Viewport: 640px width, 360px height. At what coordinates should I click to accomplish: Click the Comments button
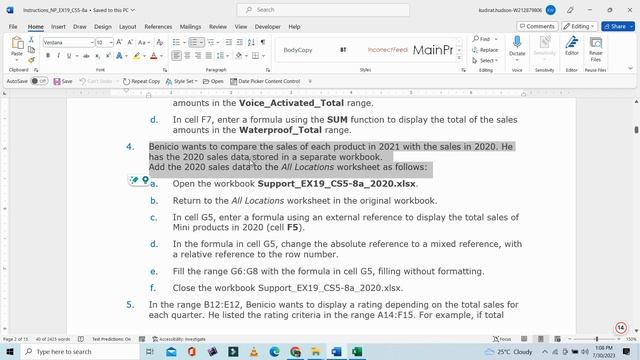pos(537,27)
